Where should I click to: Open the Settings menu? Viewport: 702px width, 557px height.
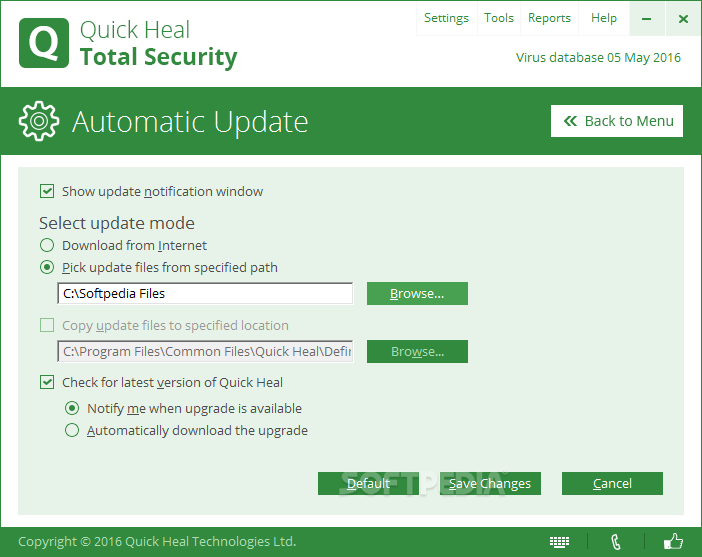[446, 18]
